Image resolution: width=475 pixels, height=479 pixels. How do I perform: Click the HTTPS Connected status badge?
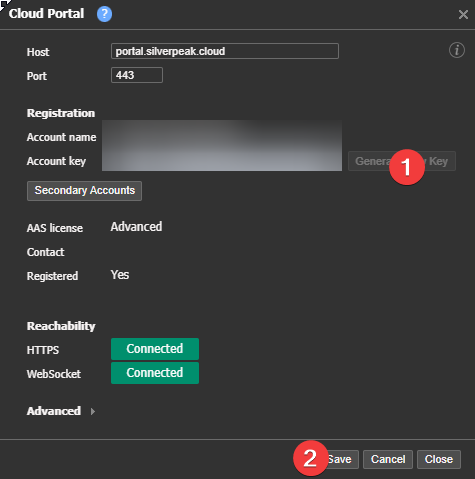(x=155, y=349)
